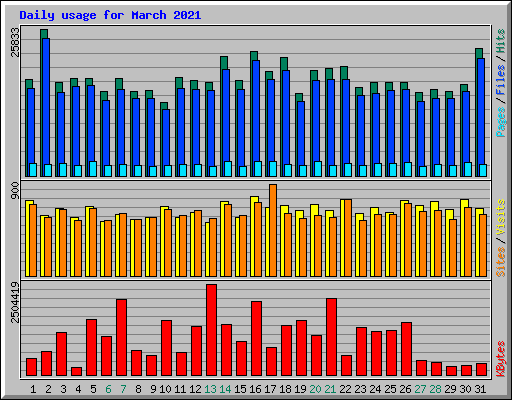Click green weekend day 6 label
This screenshot has width=512, height=400.
[x=108, y=389]
